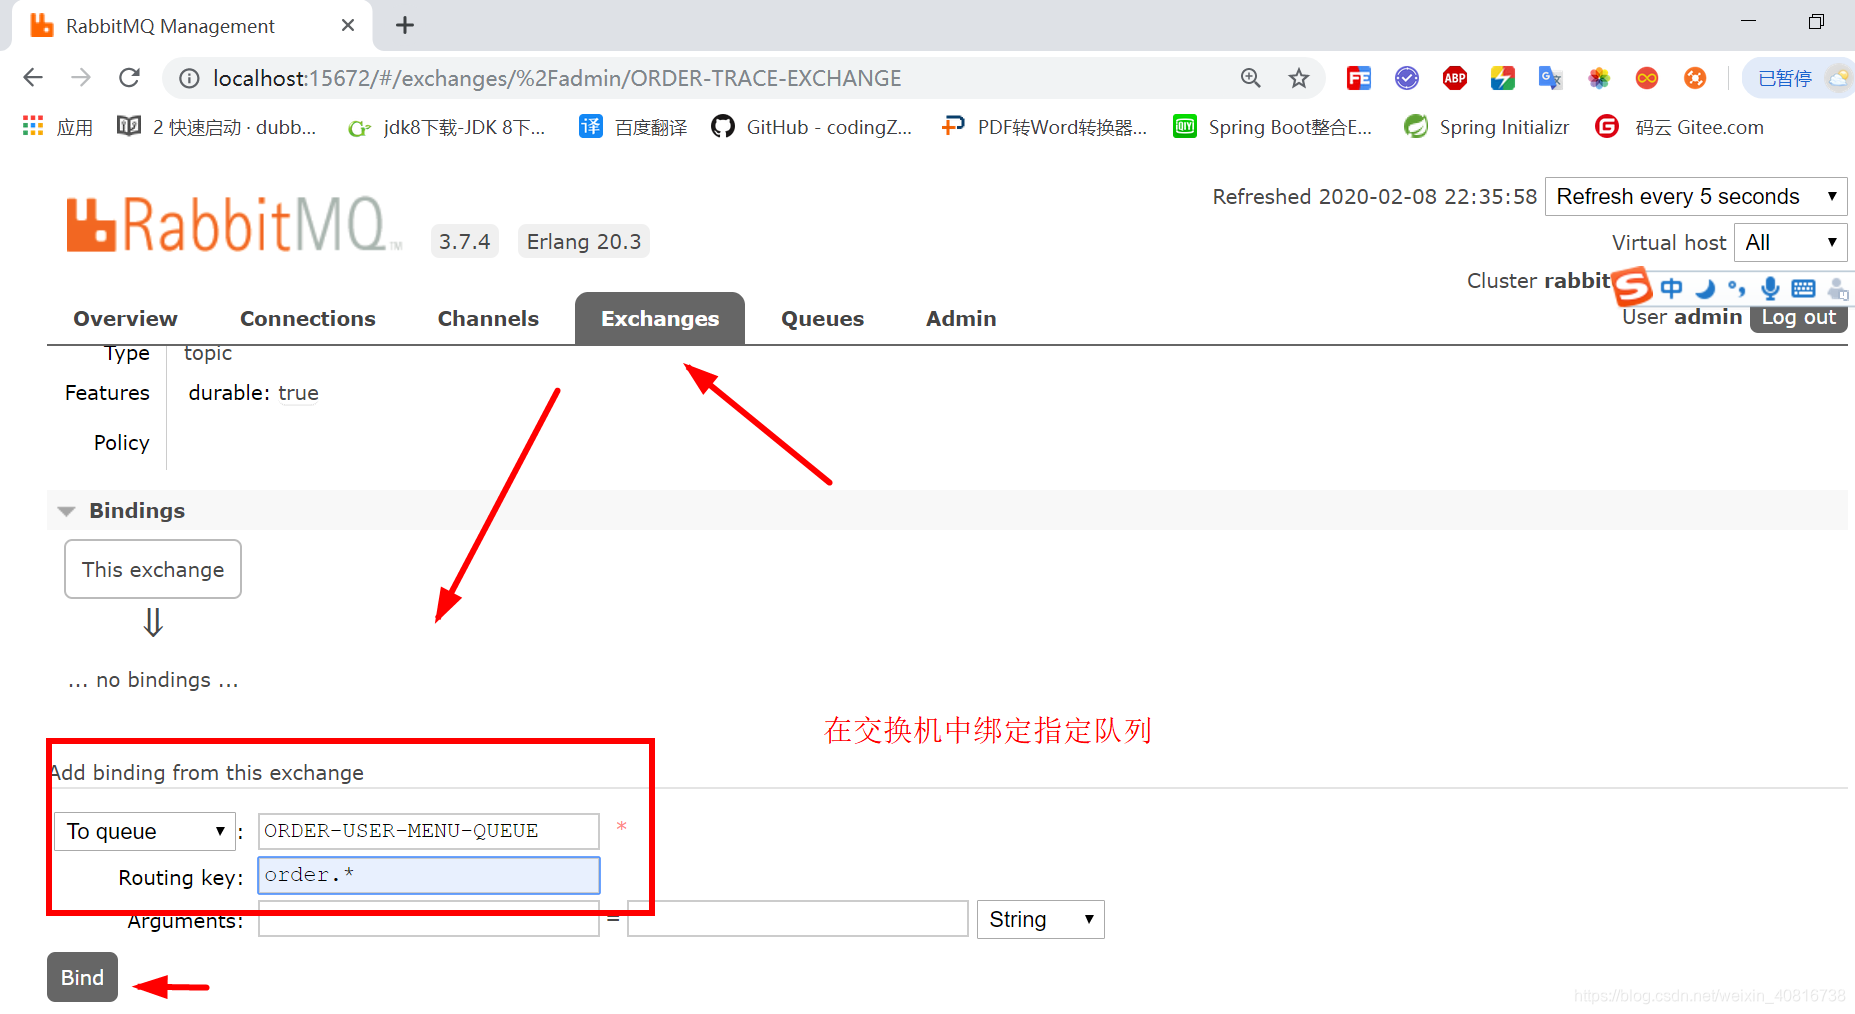Focus the Arguments key field

[x=429, y=919]
